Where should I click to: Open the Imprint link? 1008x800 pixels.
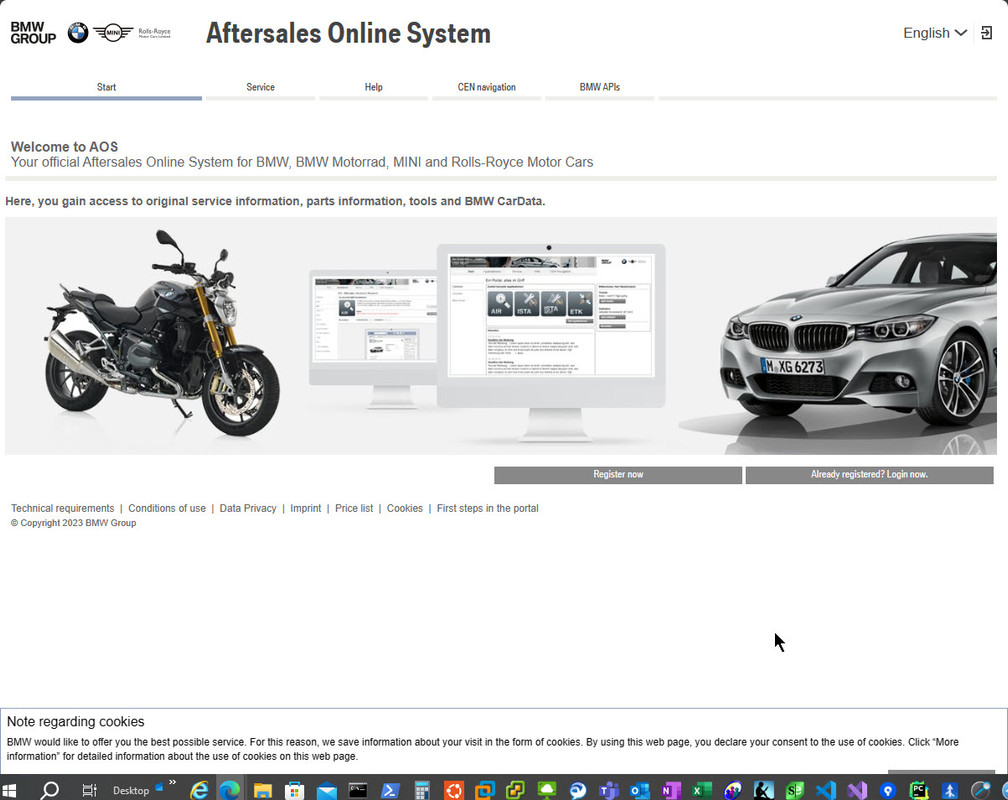[305, 508]
